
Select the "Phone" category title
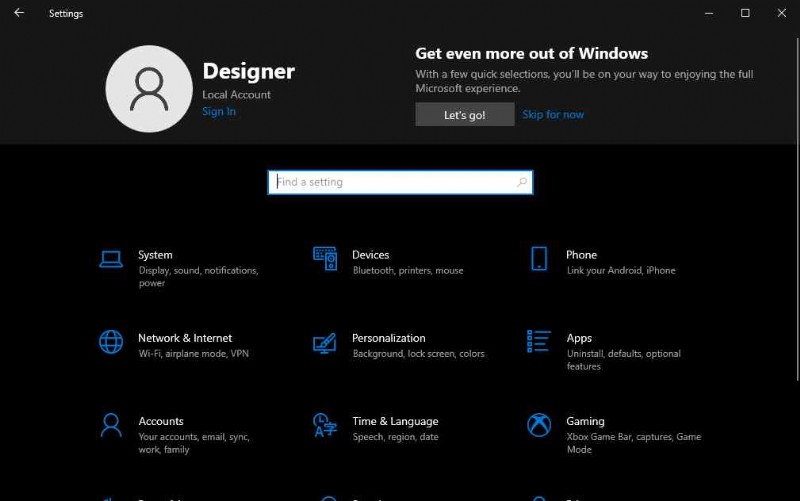pyautogui.click(x=581, y=255)
